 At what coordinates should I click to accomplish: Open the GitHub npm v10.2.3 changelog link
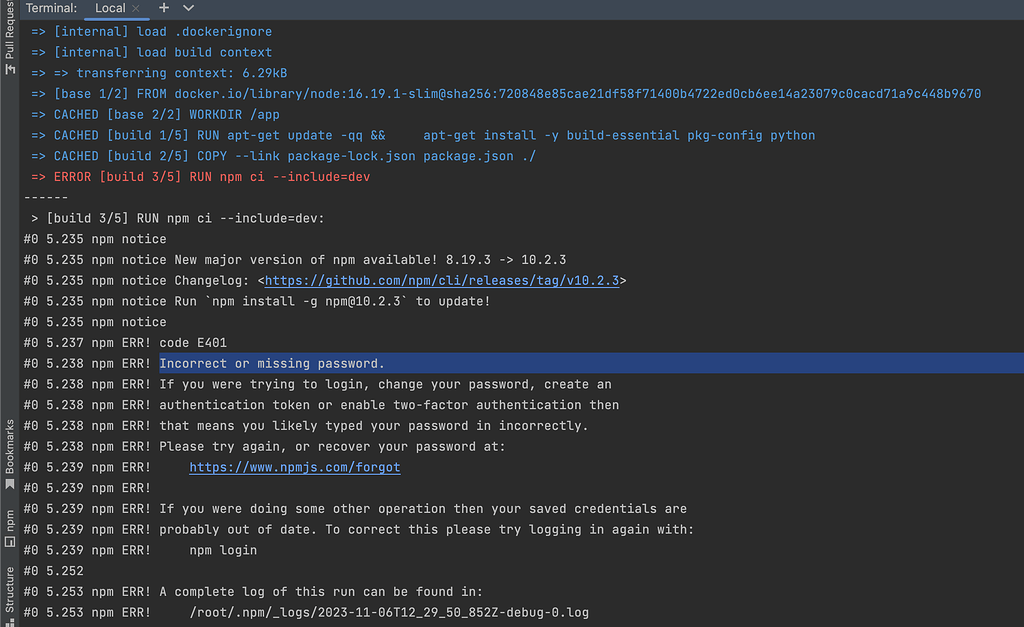(442, 281)
